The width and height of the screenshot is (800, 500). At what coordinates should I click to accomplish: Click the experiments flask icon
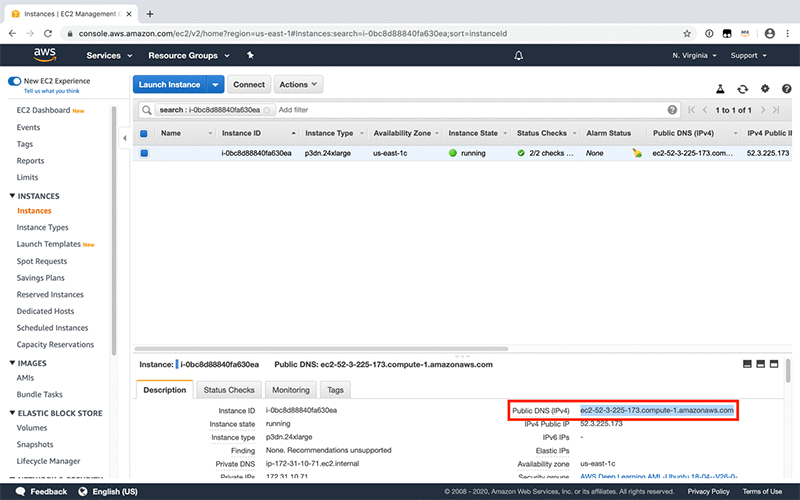720,89
